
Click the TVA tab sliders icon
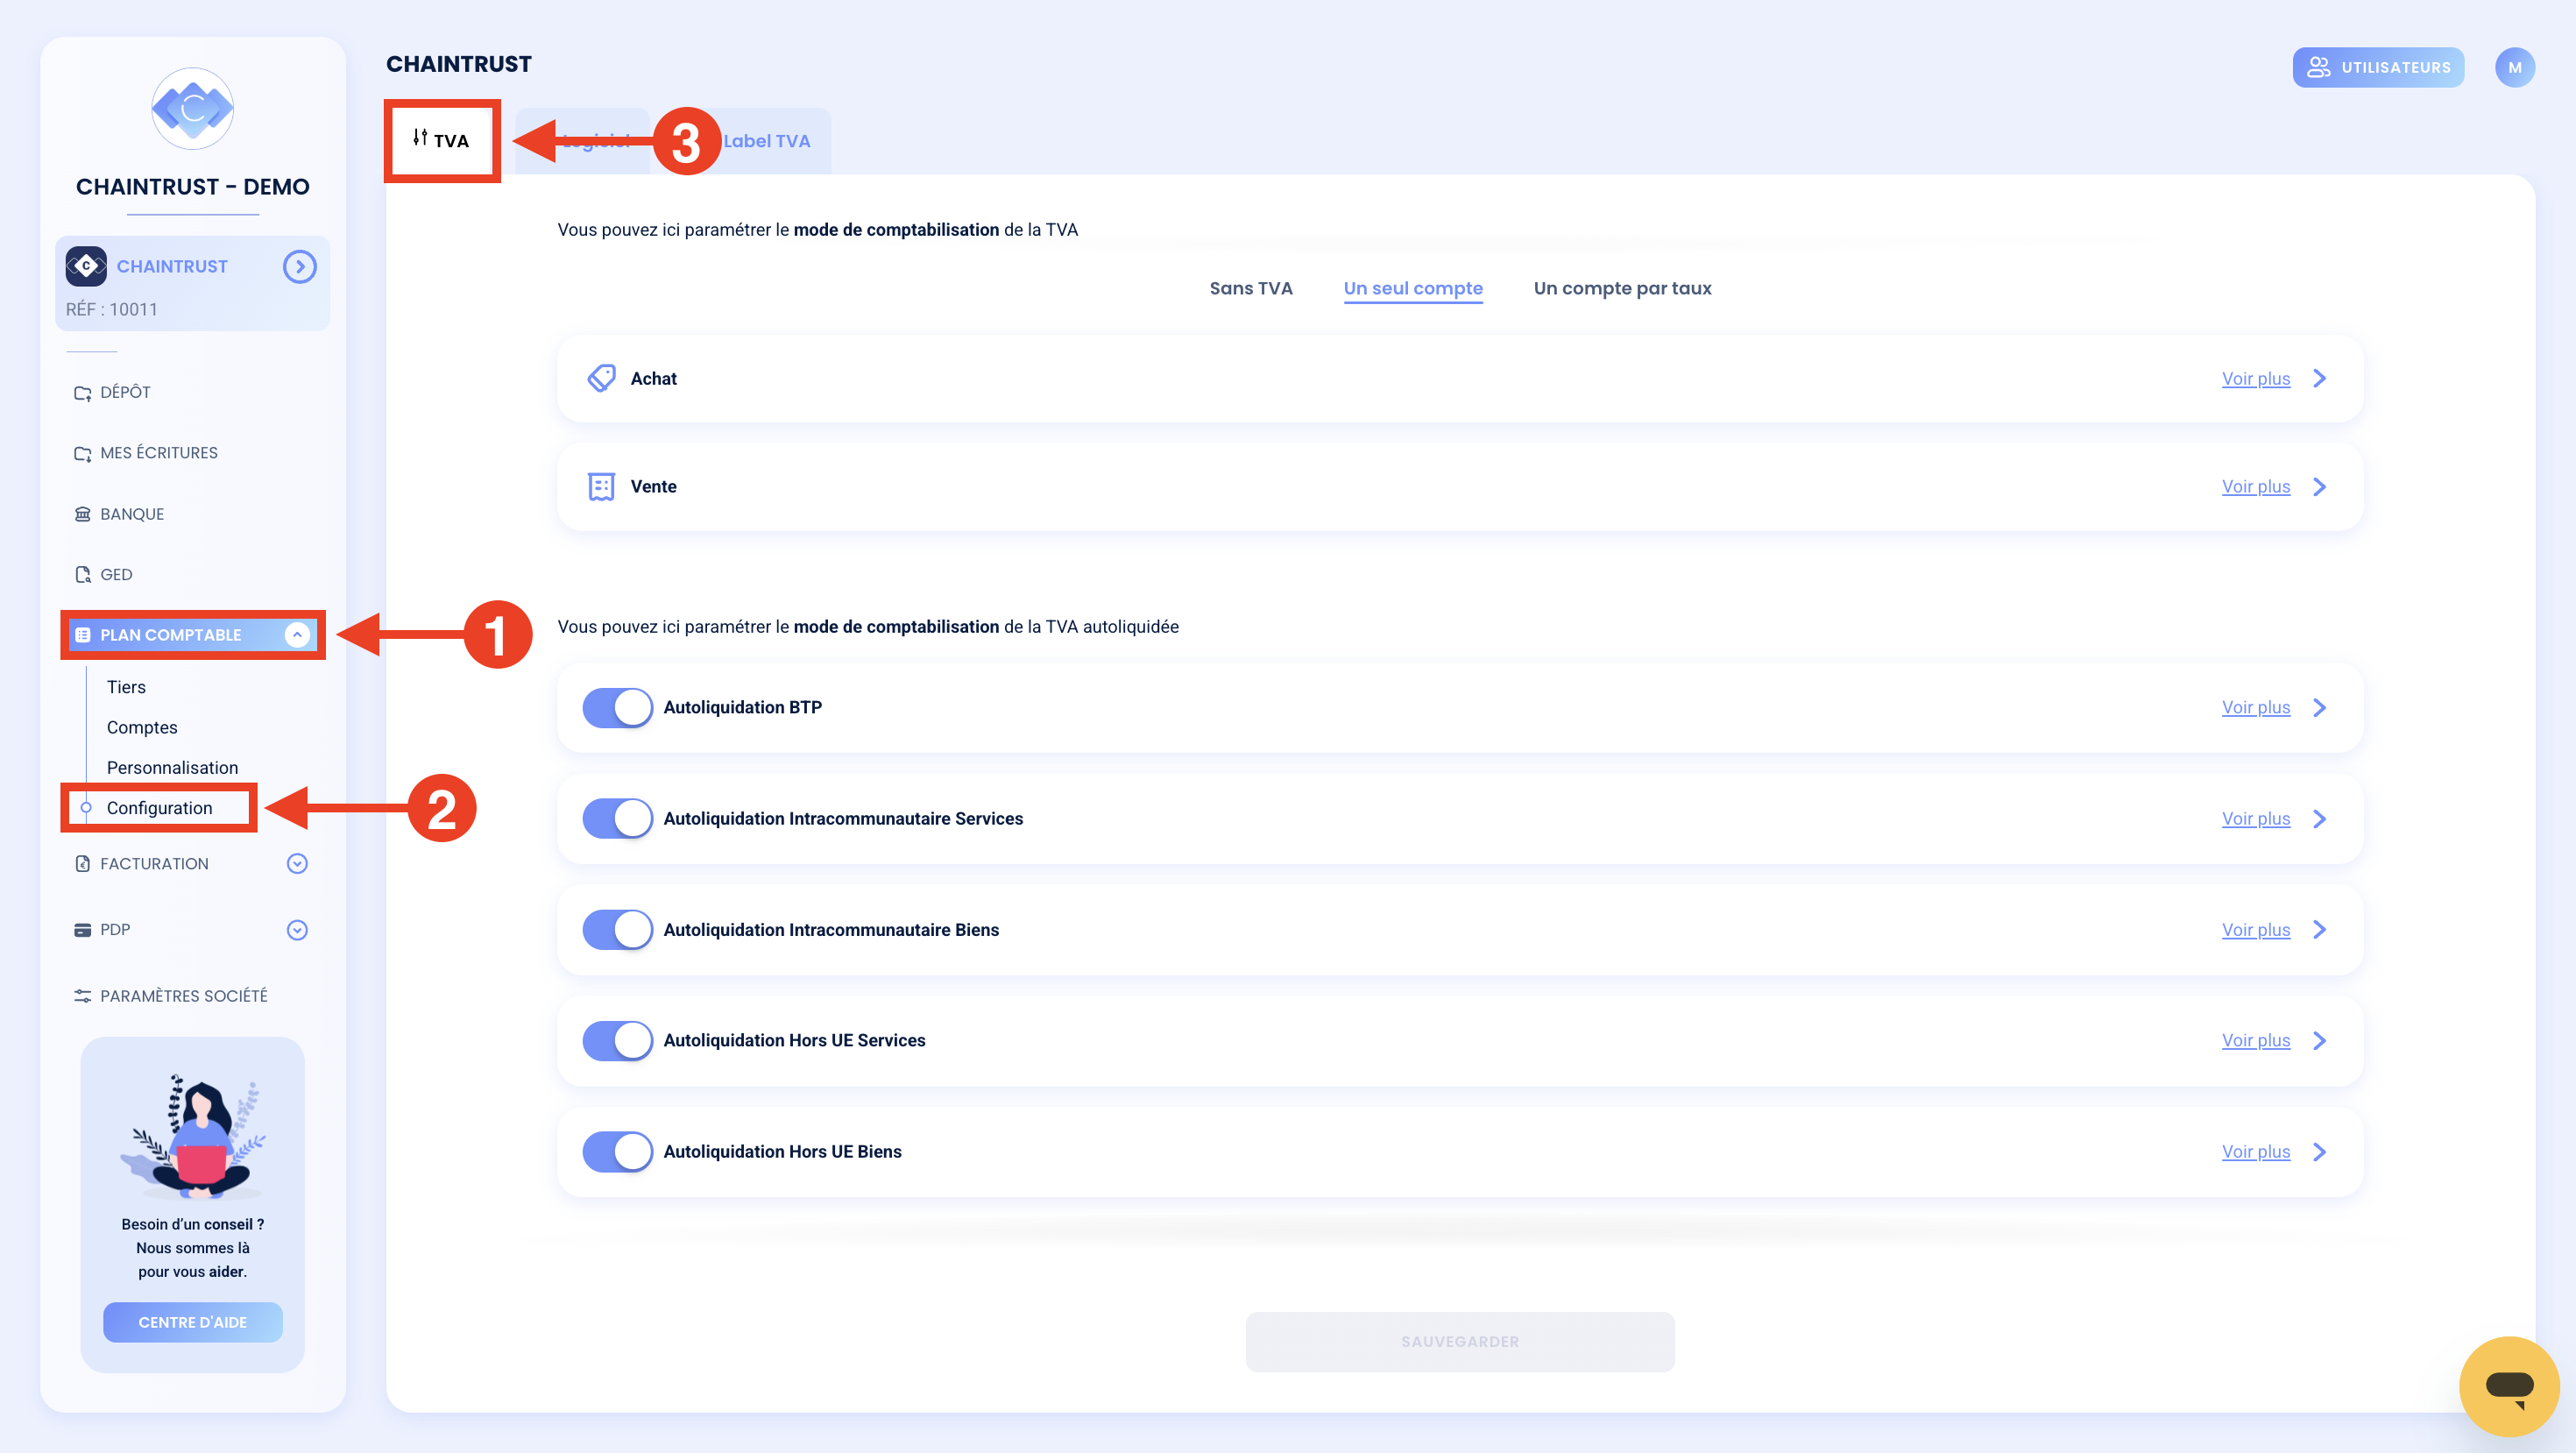pyautogui.click(x=421, y=138)
